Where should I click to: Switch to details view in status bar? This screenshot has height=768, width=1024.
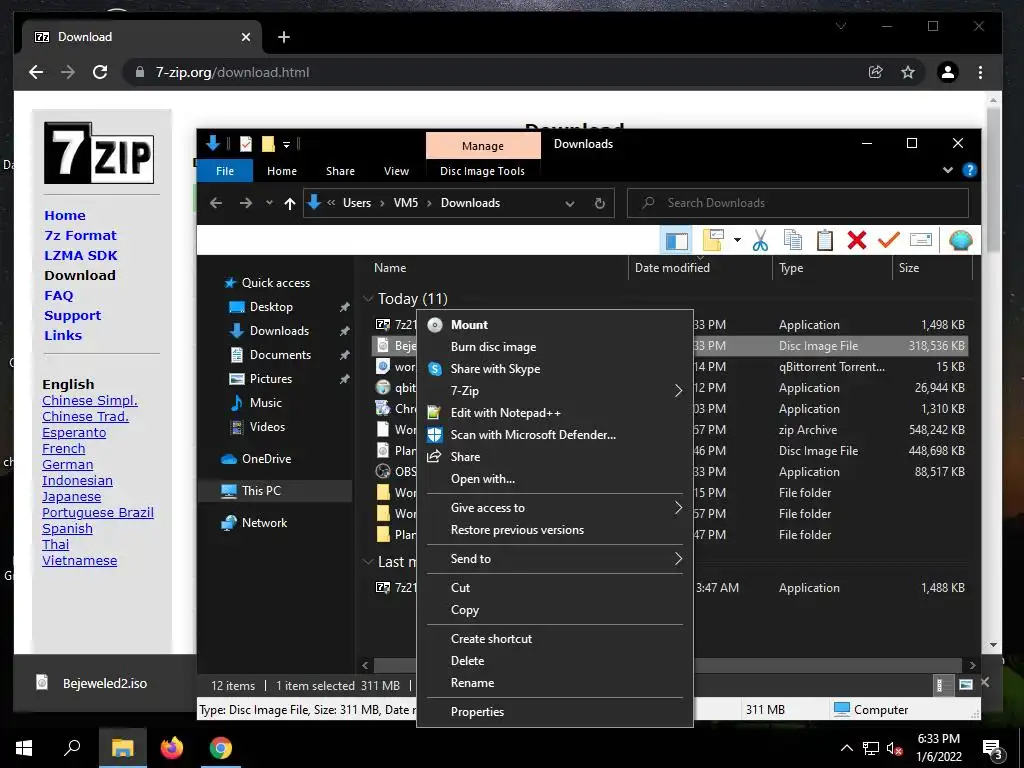pyautogui.click(x=940, y=684)
